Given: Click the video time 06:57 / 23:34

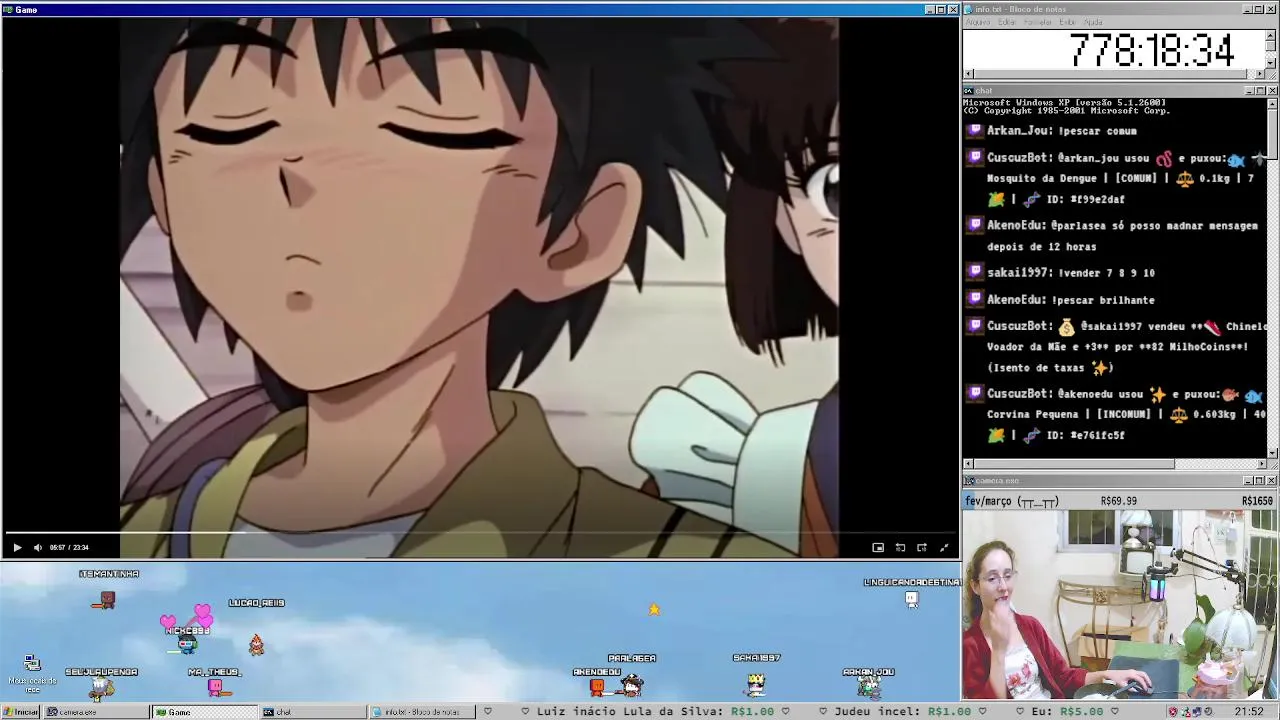Looking at the screenshot, I should (x=69, y=547).
